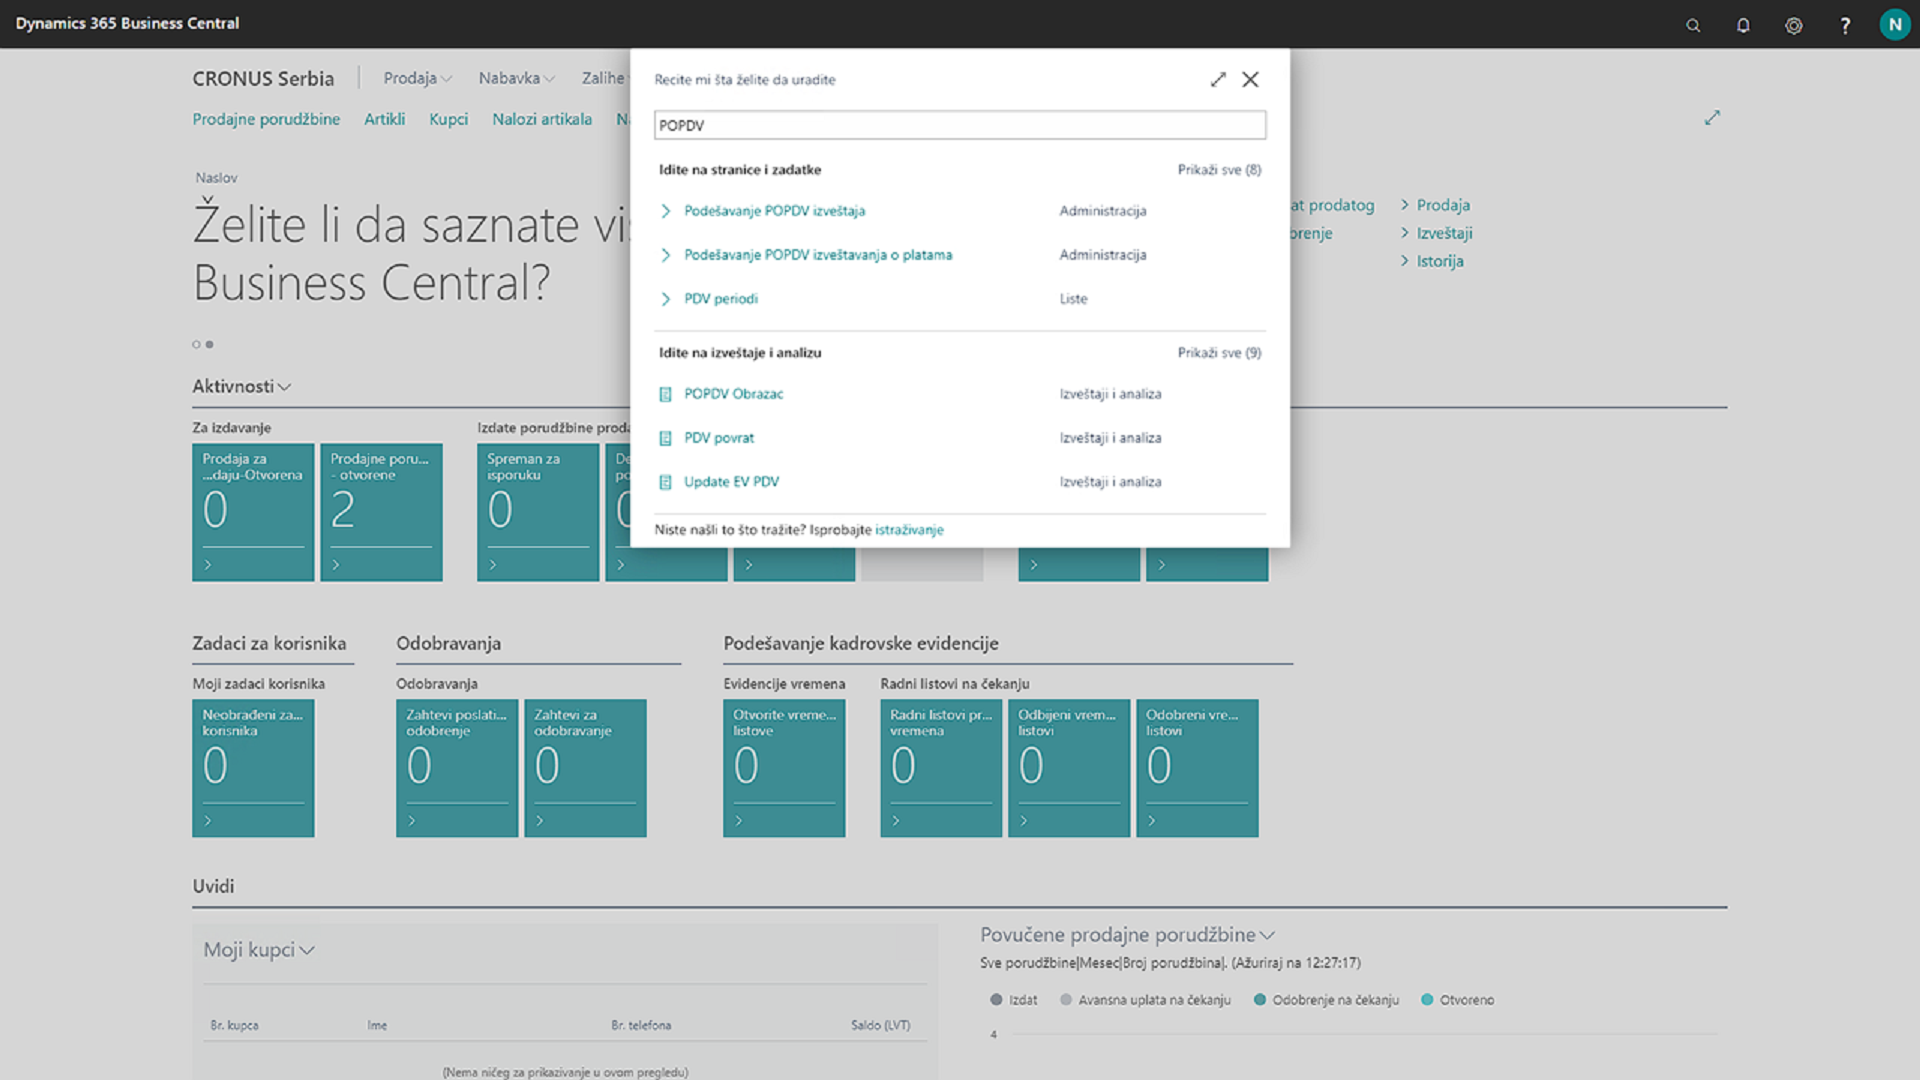Click the report icon beside Update EV PDV
Viewport: 1920px width, 1080px height.
pyautogui.click(x=665, y=482)
